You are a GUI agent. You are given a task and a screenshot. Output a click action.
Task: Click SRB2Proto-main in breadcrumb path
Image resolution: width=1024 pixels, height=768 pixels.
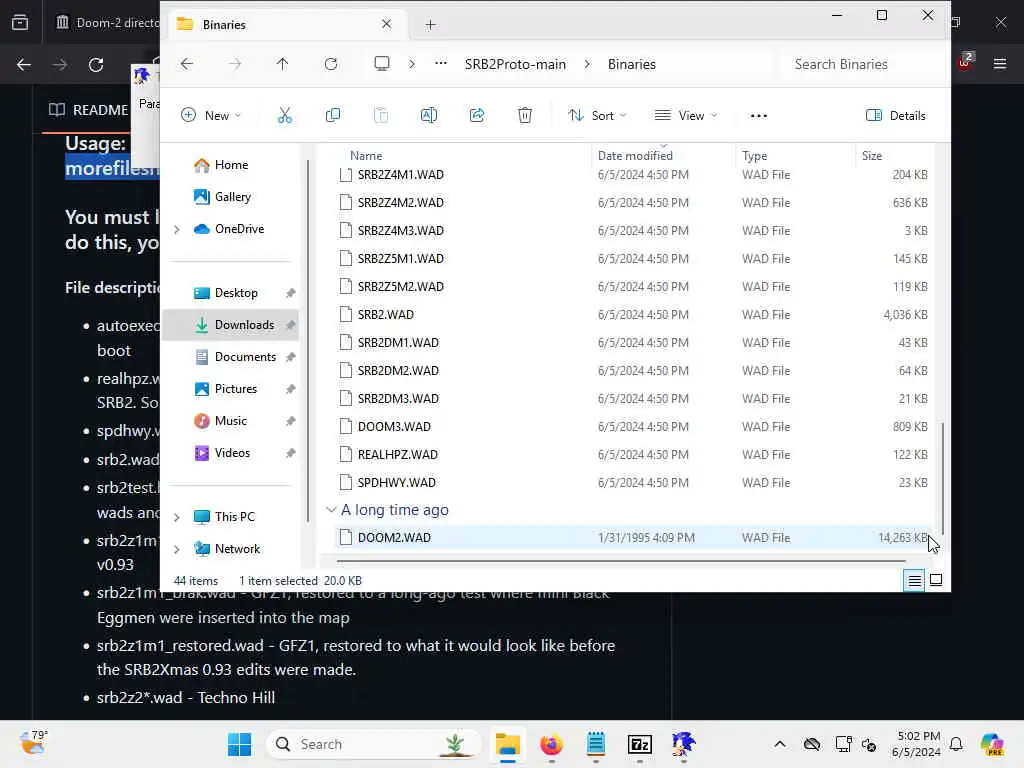[515, 64]
